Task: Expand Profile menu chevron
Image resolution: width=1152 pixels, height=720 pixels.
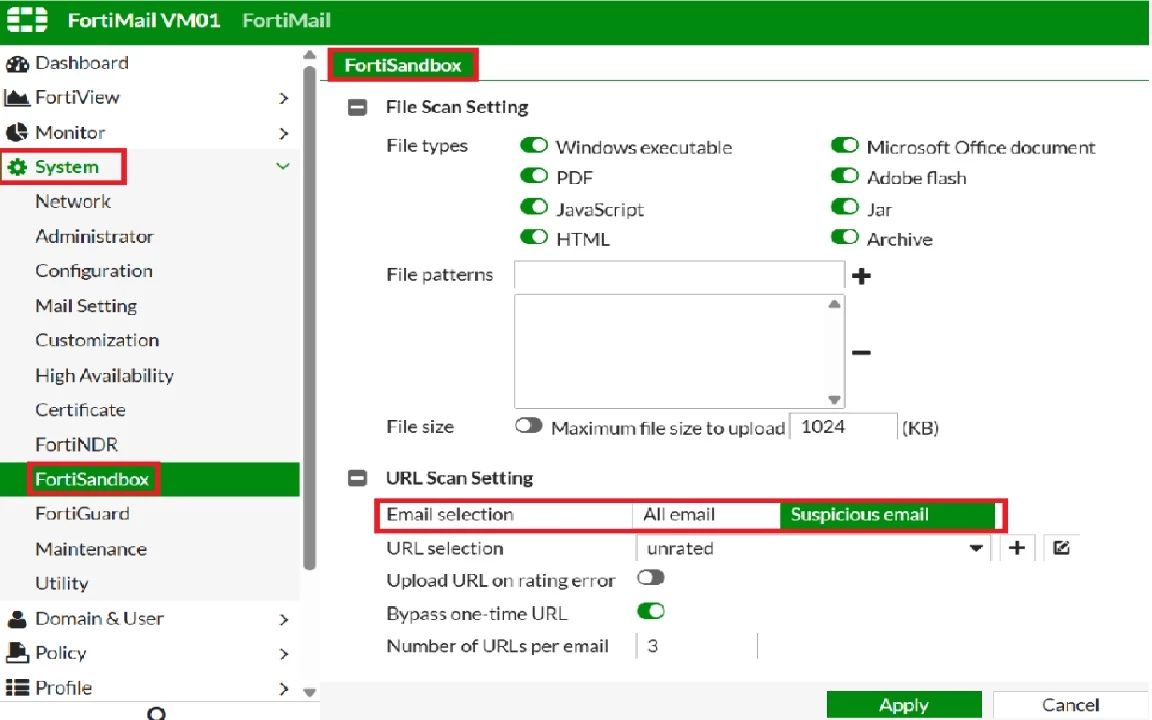Action: tap(284, 688)
